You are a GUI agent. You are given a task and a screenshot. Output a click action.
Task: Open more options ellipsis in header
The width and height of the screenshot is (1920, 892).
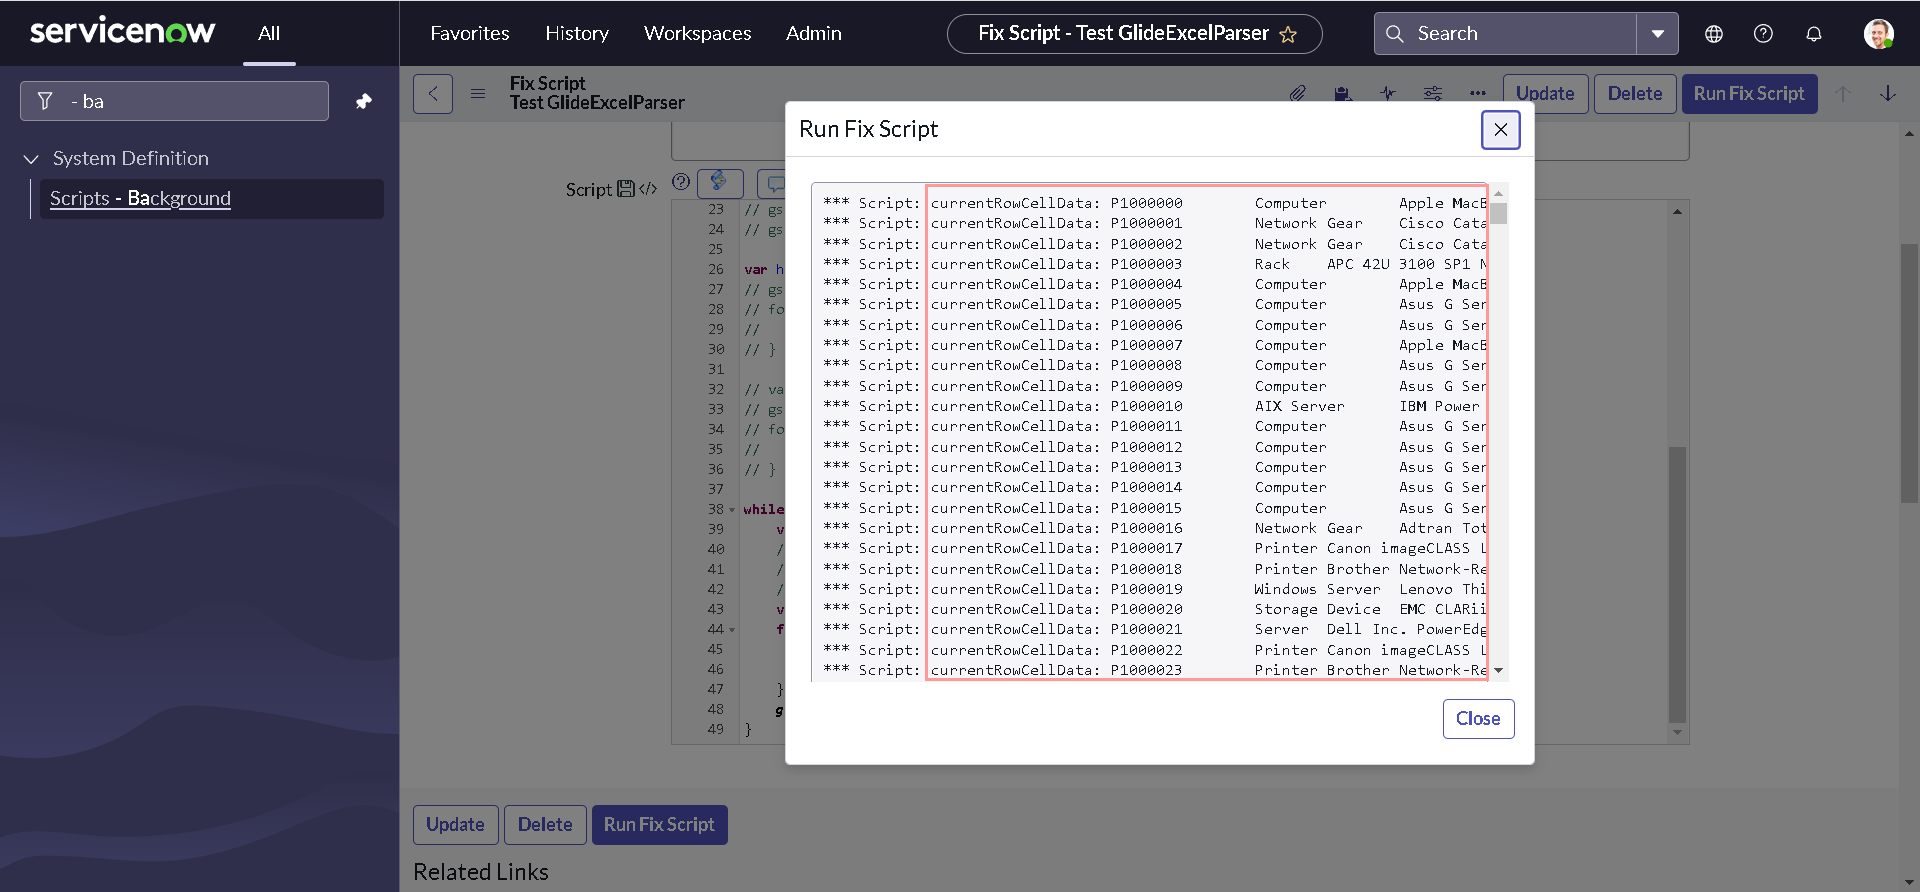pos(1478,94)
